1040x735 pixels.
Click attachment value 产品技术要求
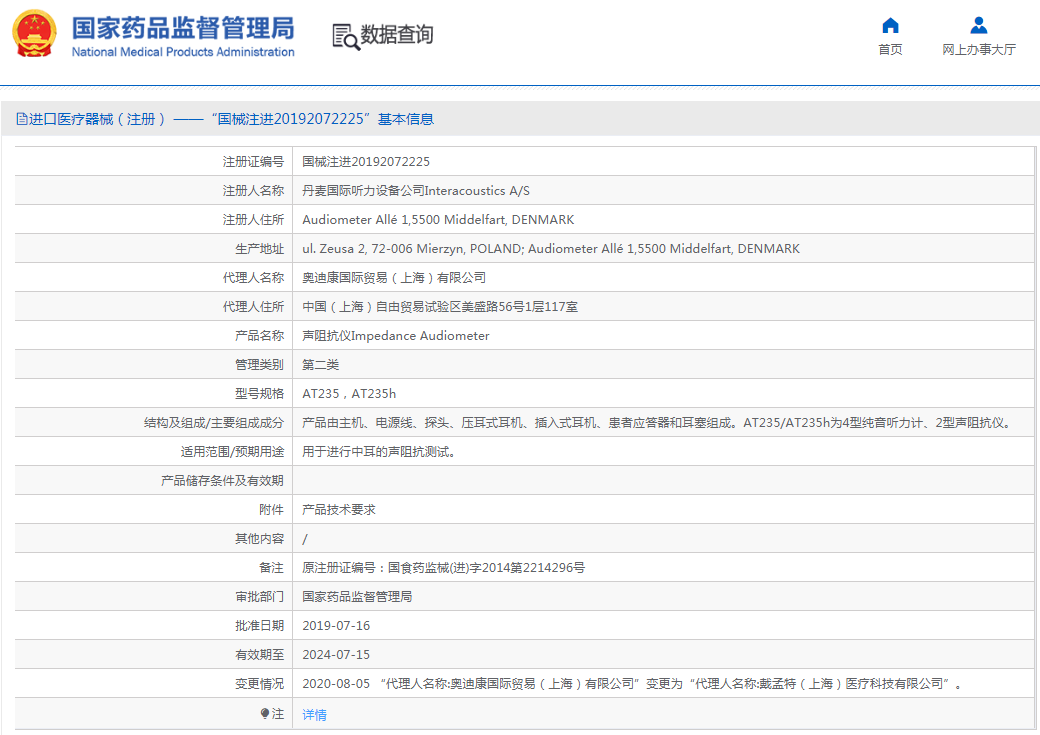[x=339, y=509]
